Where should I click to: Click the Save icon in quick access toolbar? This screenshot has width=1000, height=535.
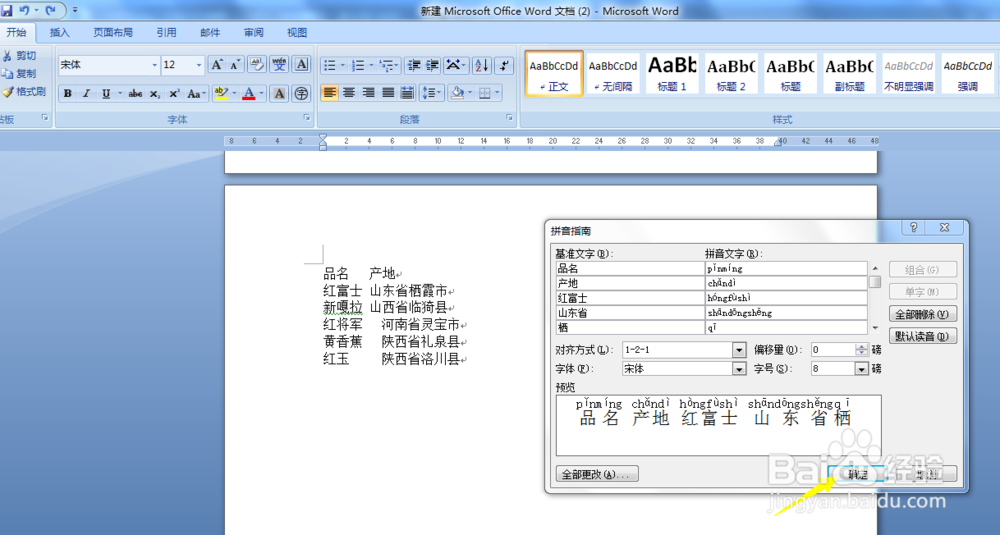6,10
